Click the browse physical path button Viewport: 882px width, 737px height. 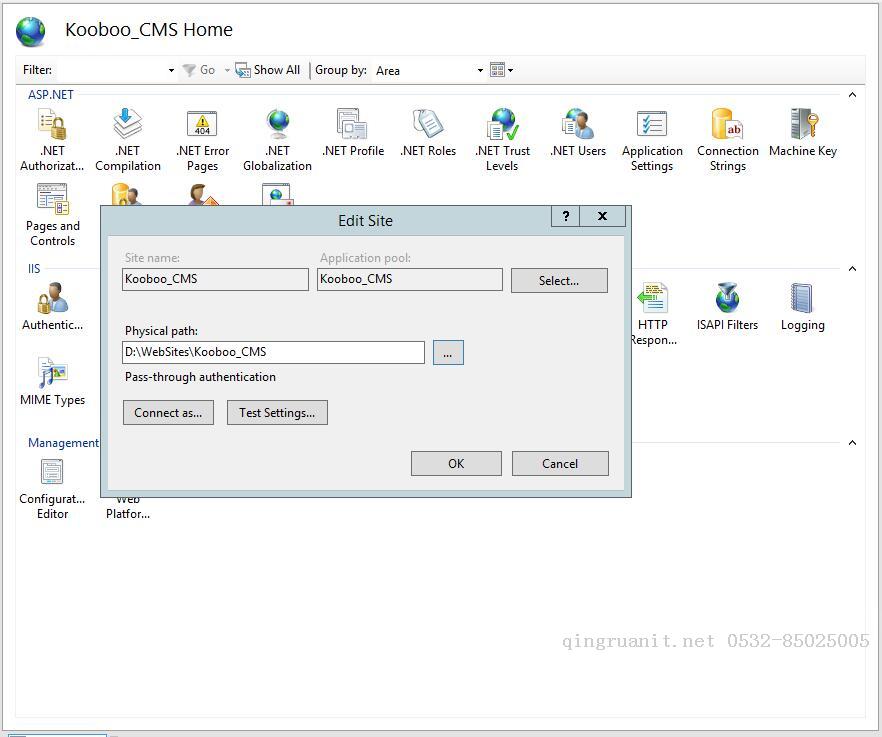[448, 353]
